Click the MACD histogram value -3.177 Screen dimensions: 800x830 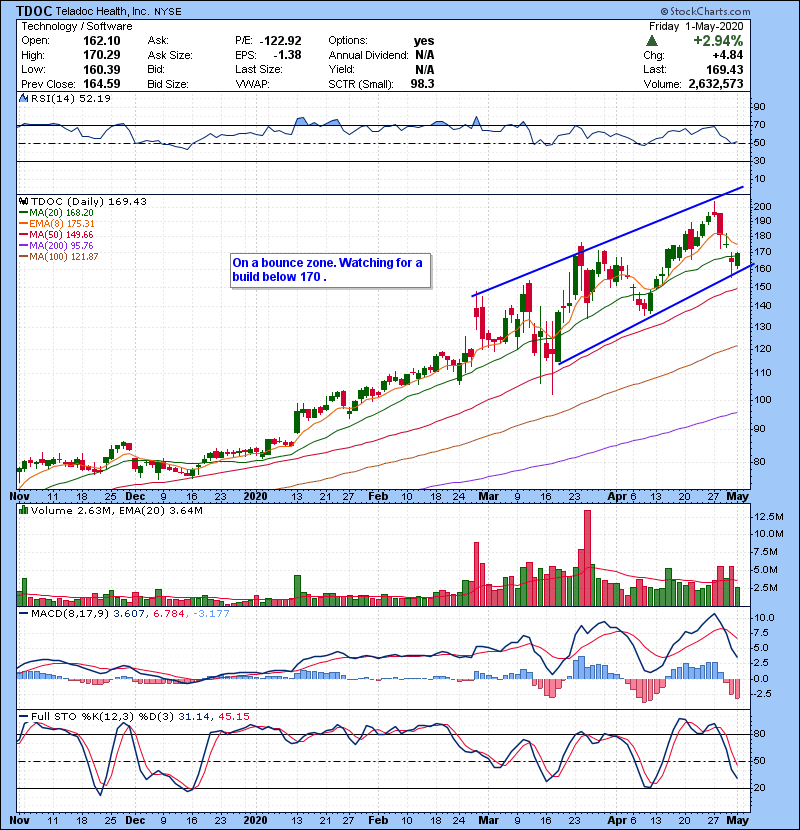click(x=211, y=614)
